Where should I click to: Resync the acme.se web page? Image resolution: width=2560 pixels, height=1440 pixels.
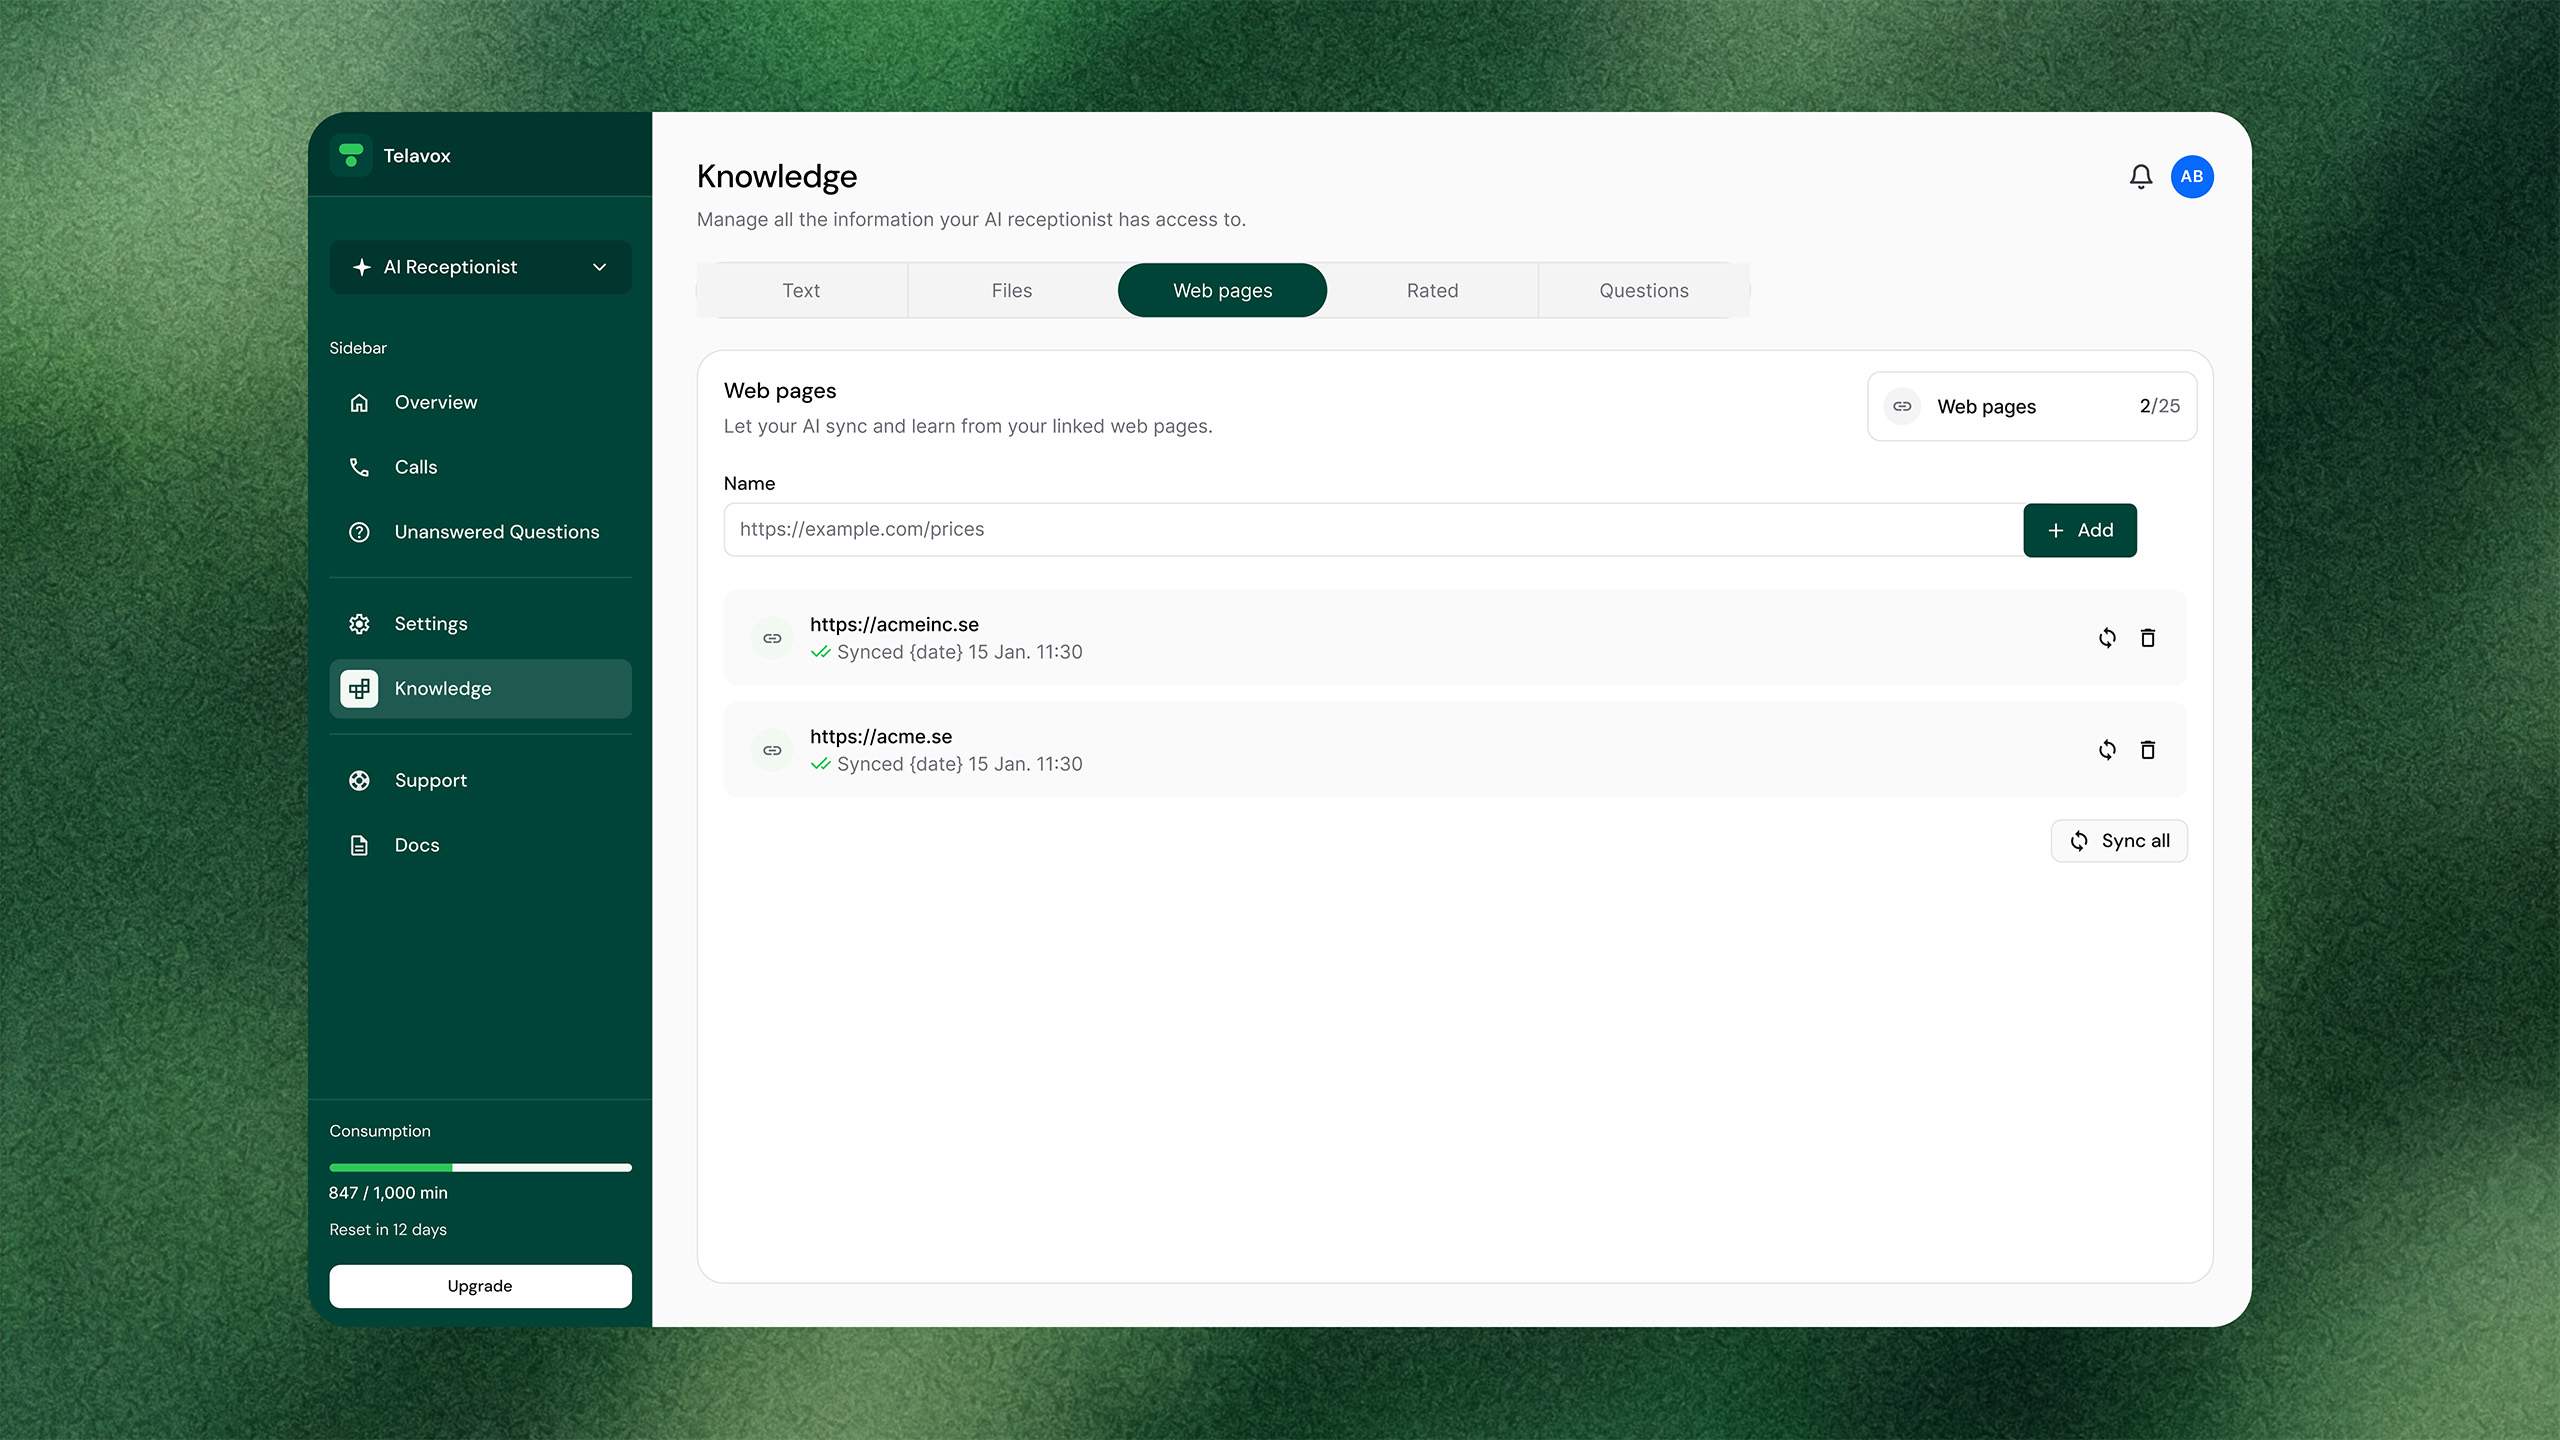2107,750
